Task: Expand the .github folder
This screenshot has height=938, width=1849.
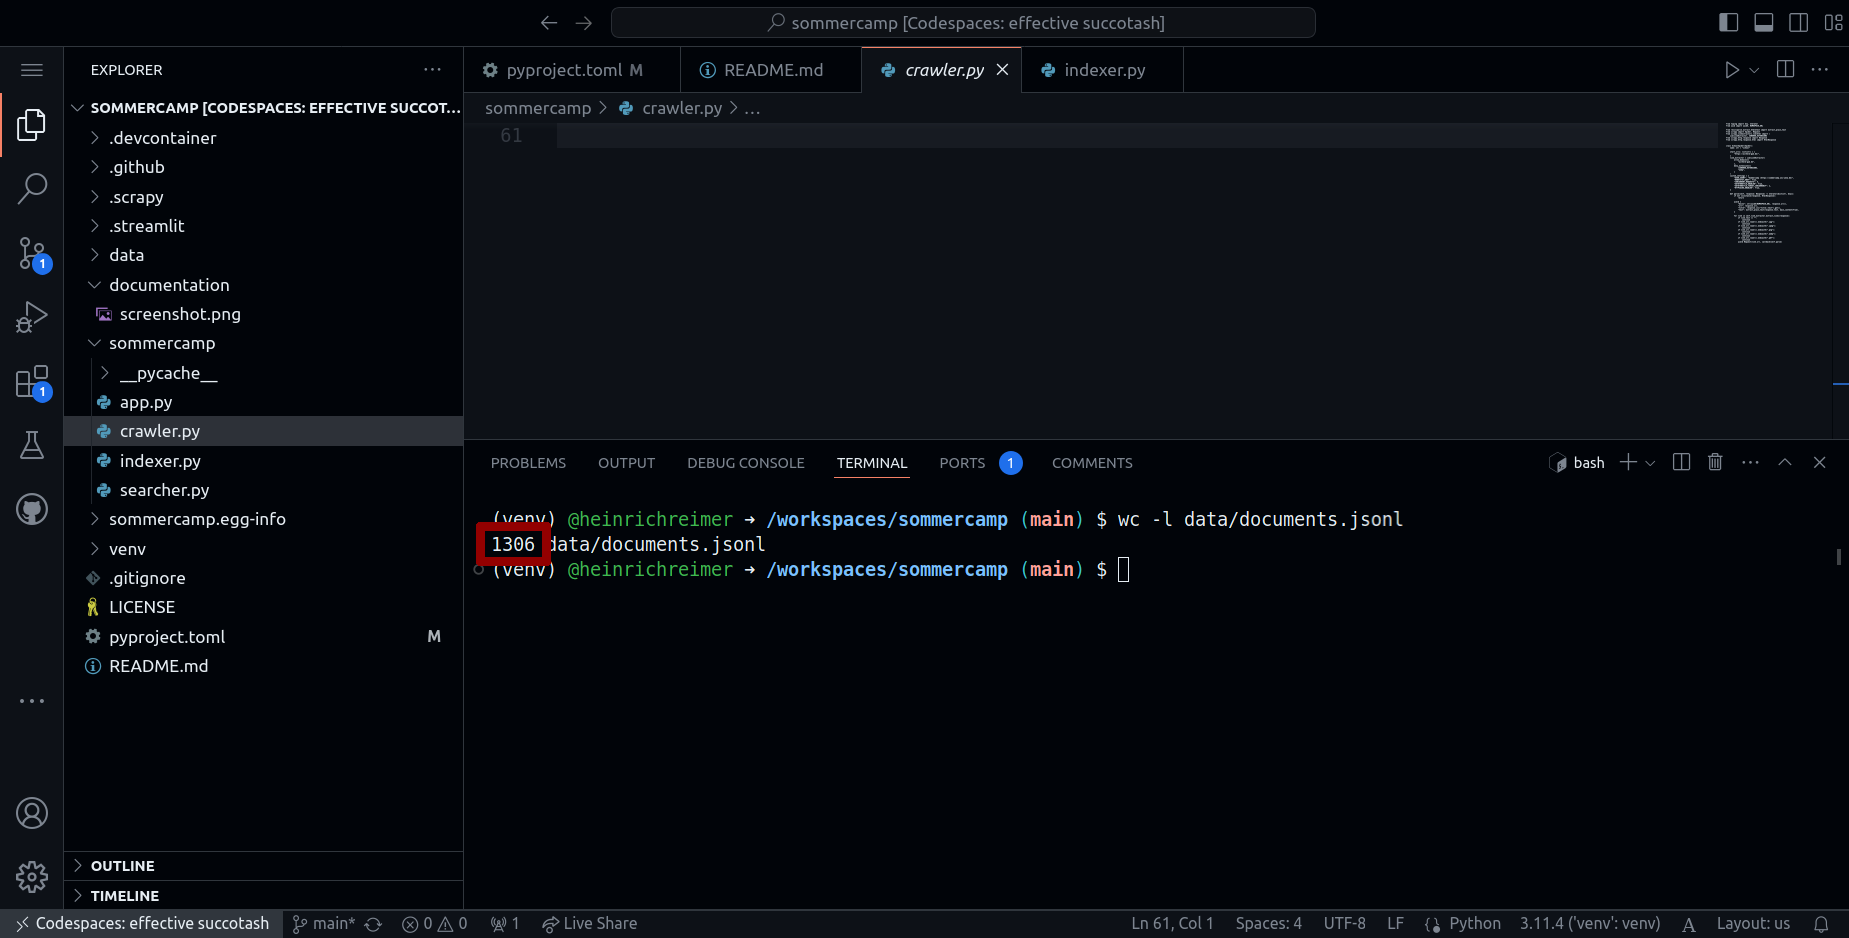Action: click(263, 167)
